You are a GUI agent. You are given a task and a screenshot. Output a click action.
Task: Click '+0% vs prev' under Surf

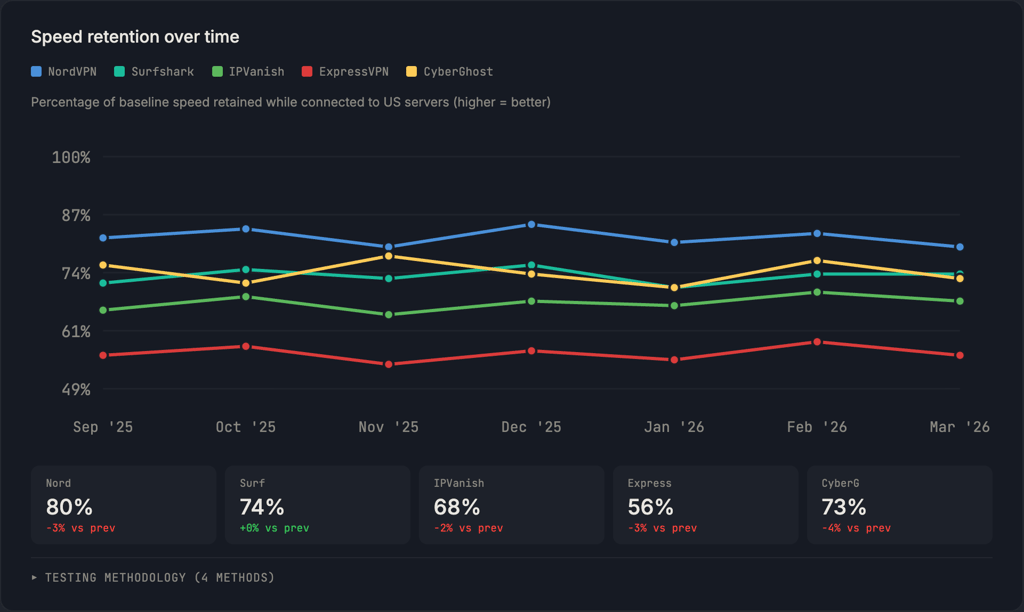(x=274, y=528)
